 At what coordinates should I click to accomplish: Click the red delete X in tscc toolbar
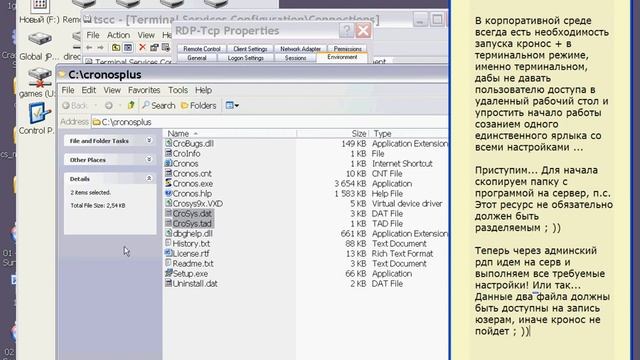pos(142,48)
